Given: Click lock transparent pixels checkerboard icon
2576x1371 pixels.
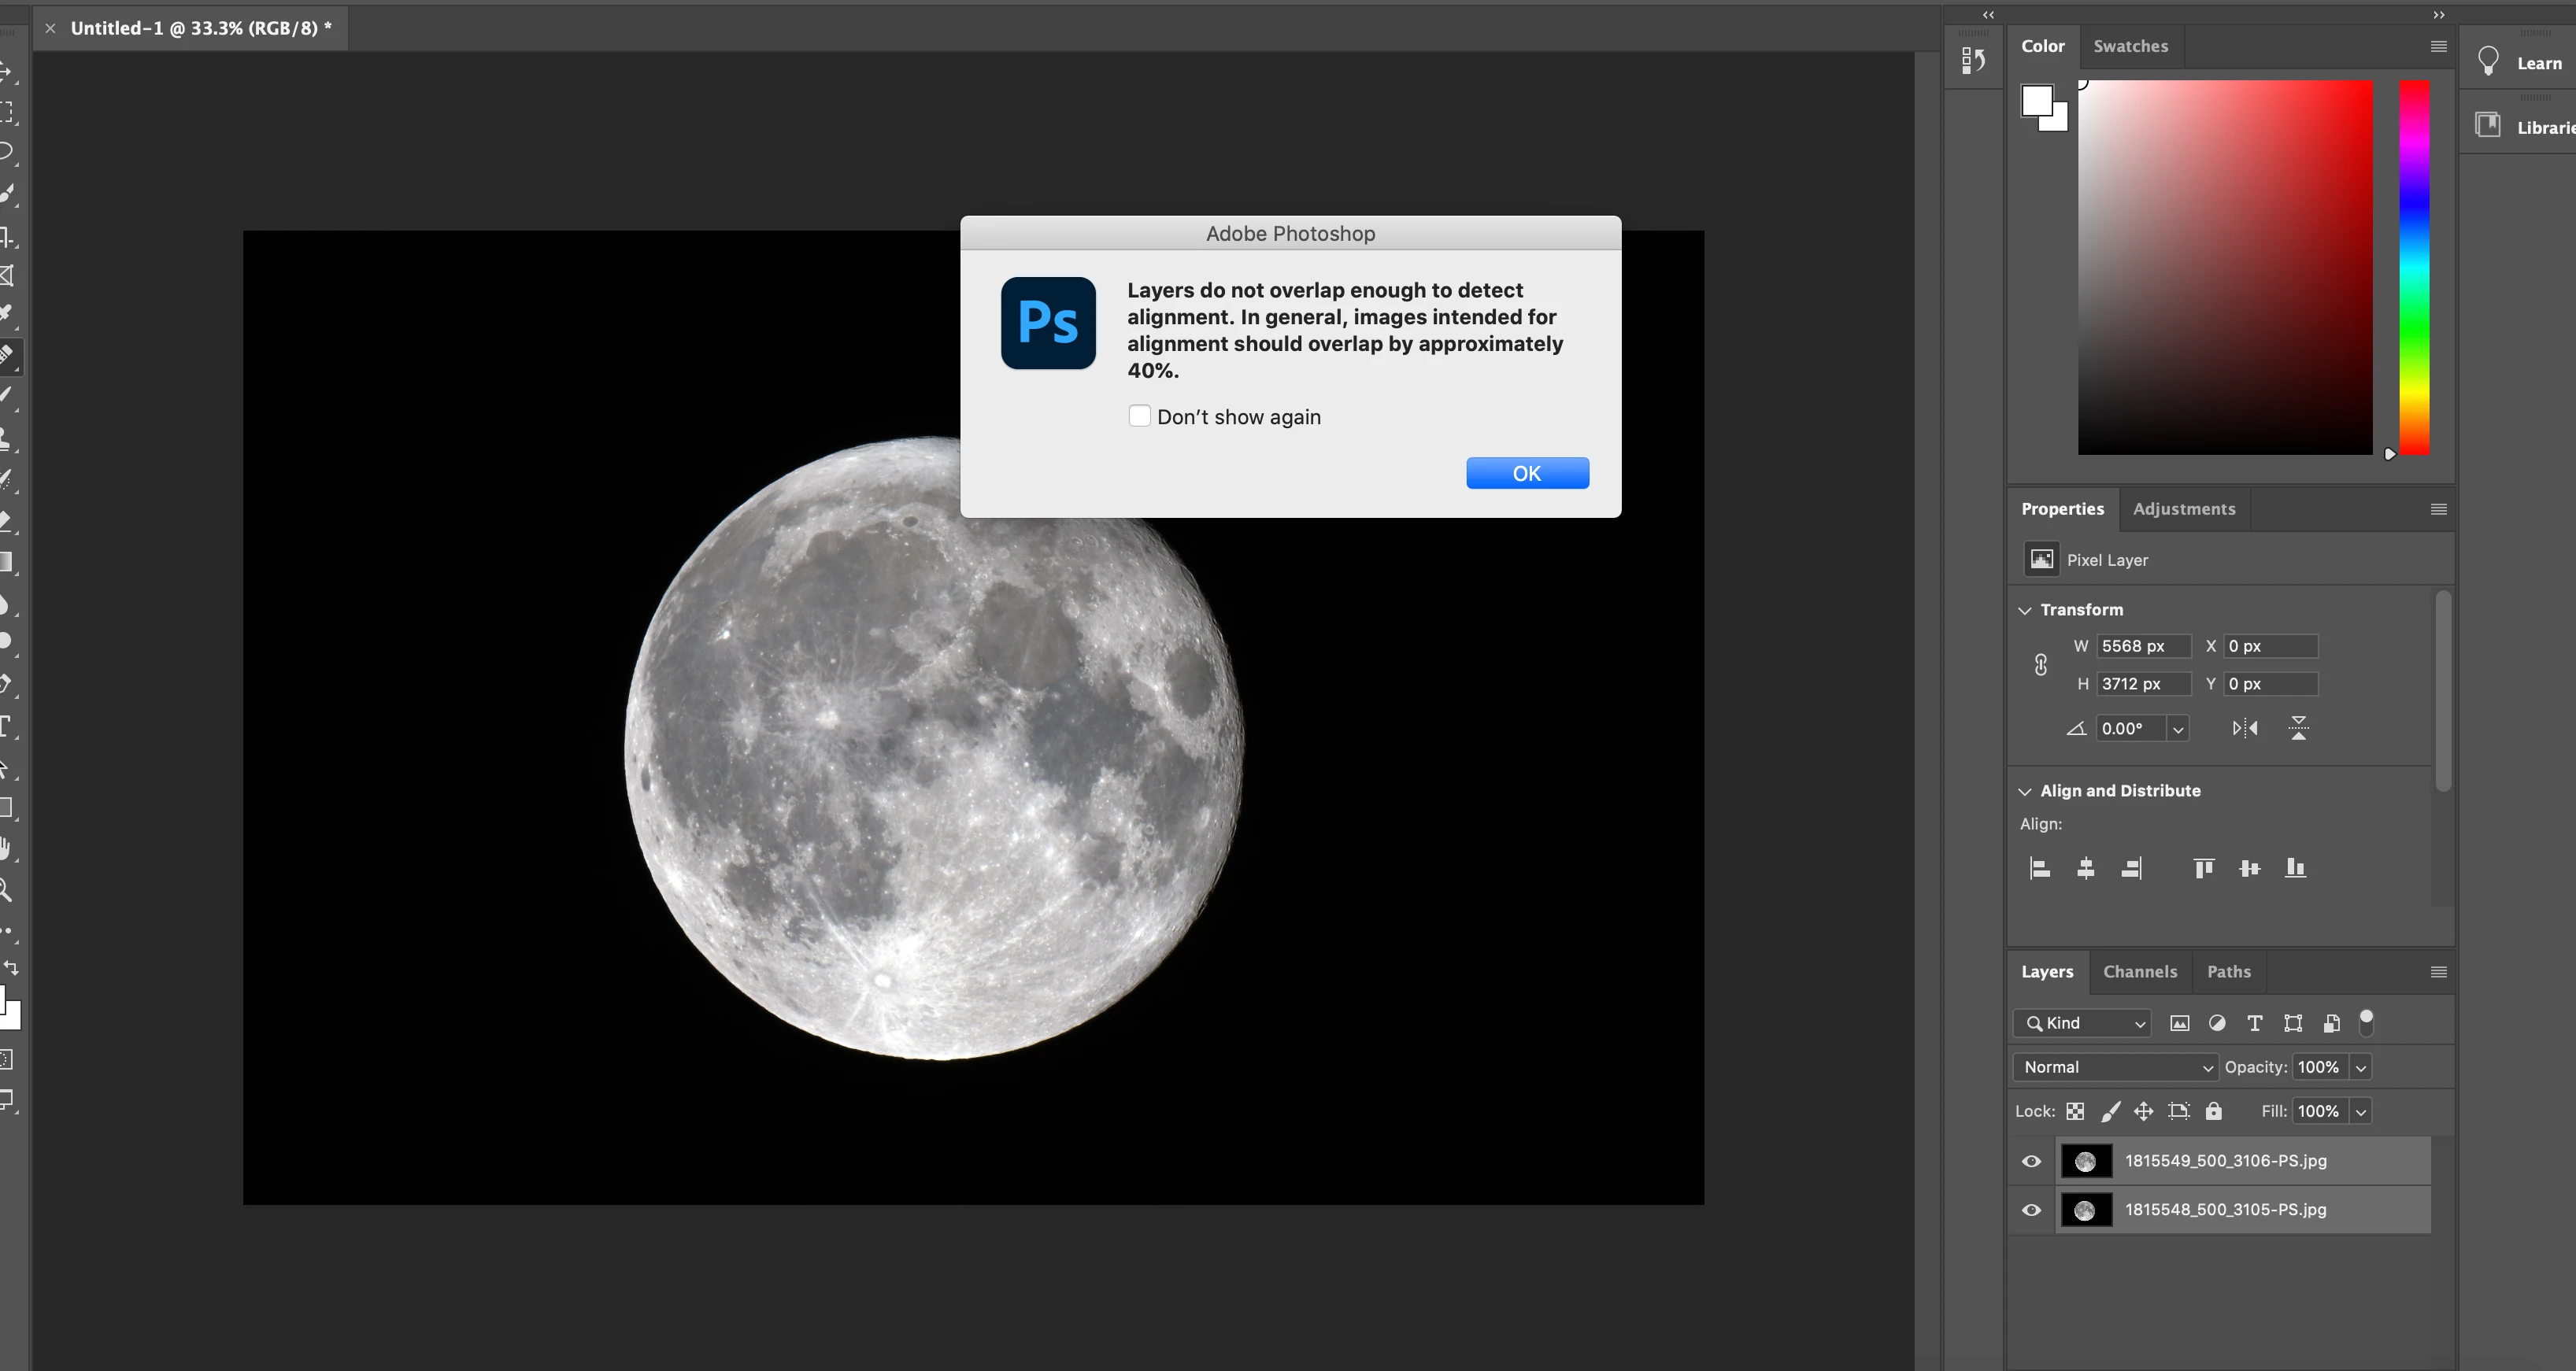Looking at the screenshot, I should pos(2075,1111).
